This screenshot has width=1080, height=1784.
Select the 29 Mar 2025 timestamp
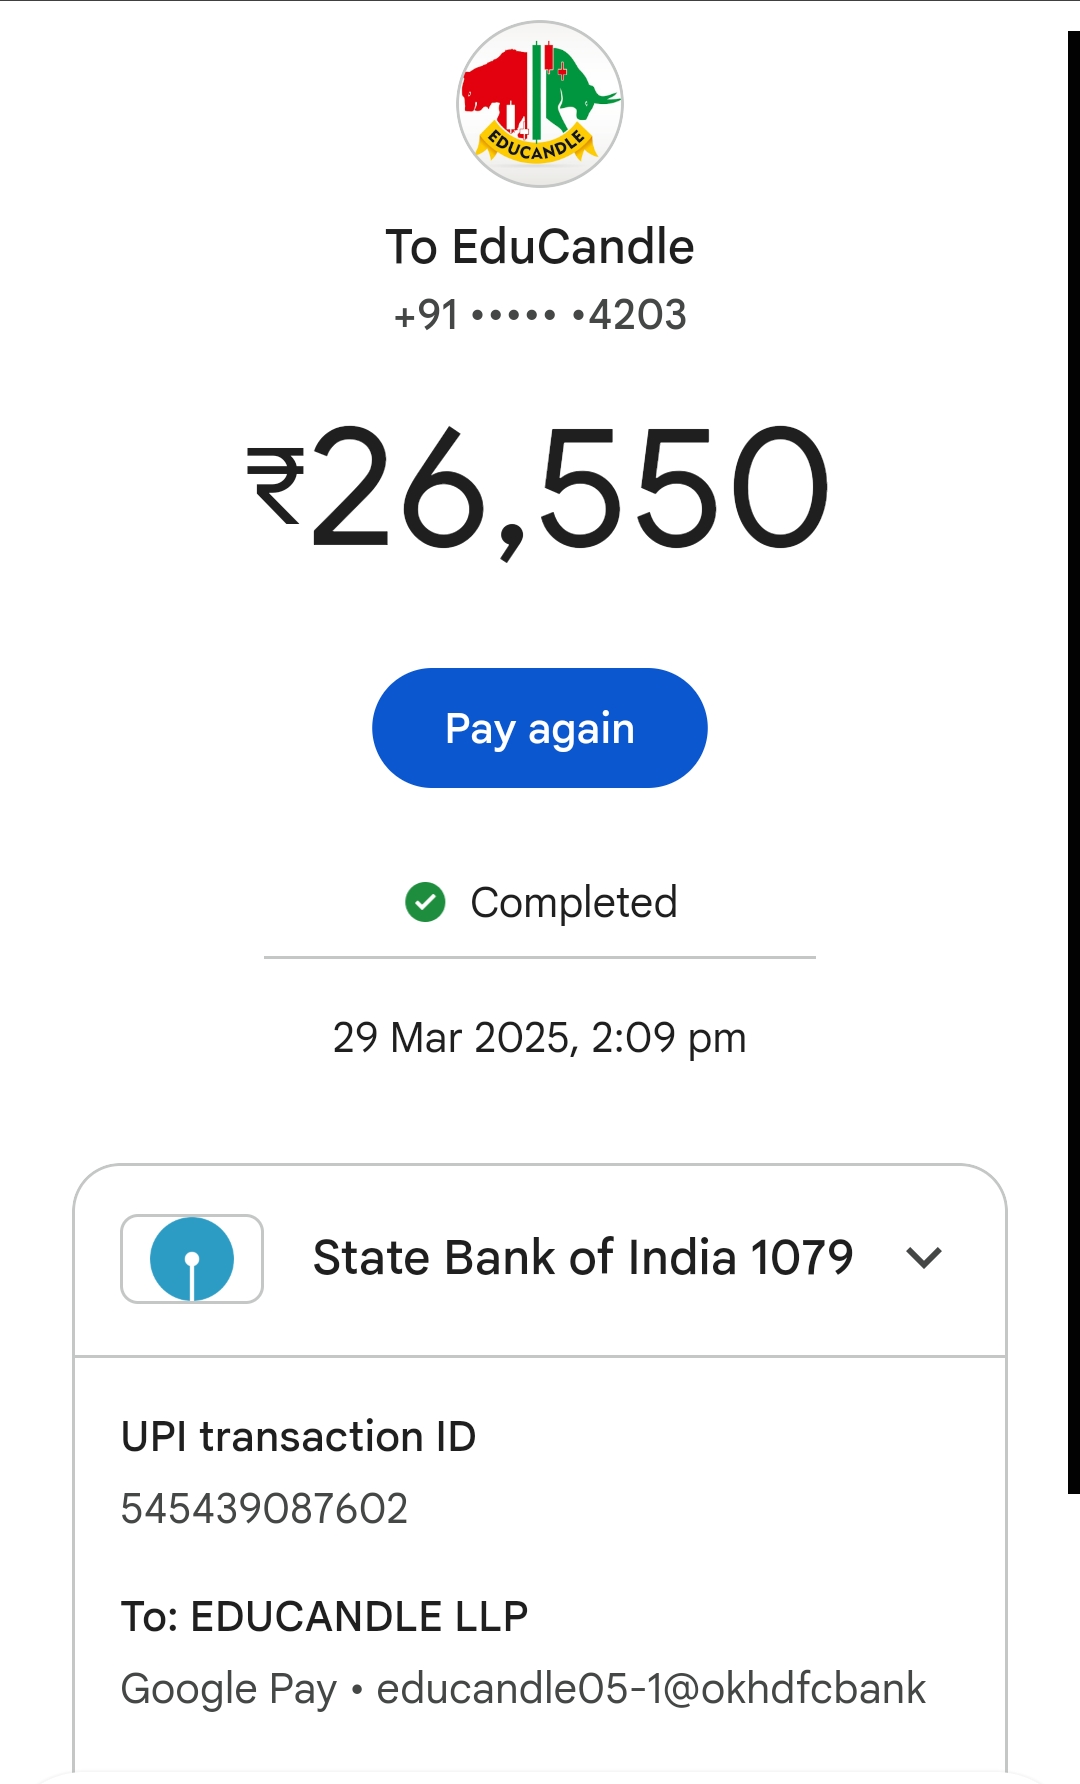coord(540,1038)
